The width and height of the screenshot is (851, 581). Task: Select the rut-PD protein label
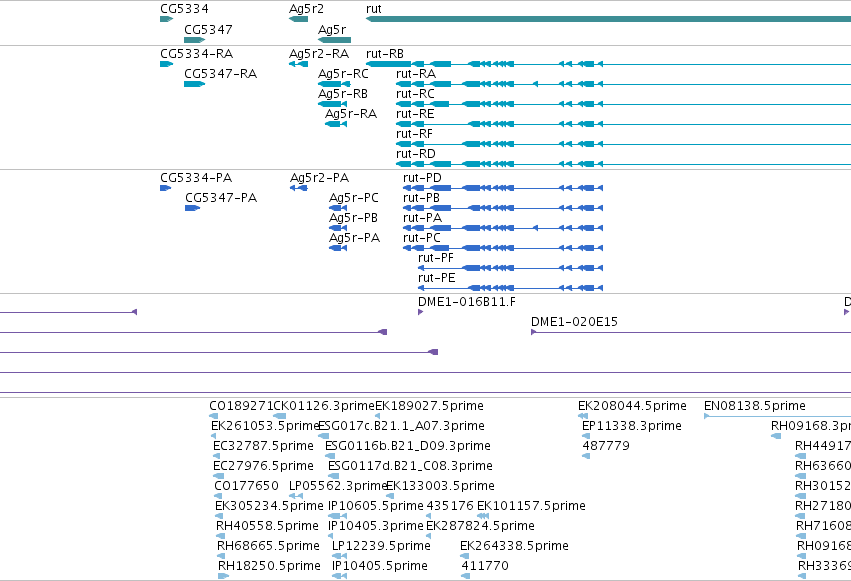(x=422, y=178)
